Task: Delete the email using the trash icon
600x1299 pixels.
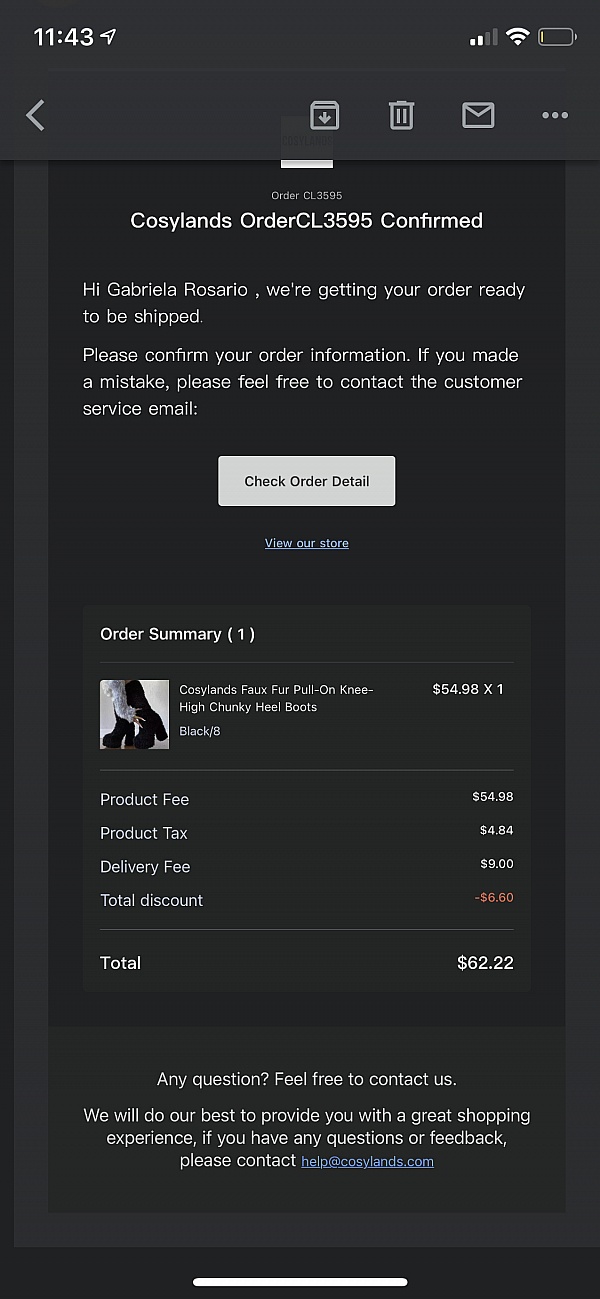Action: tap(401, 116)
